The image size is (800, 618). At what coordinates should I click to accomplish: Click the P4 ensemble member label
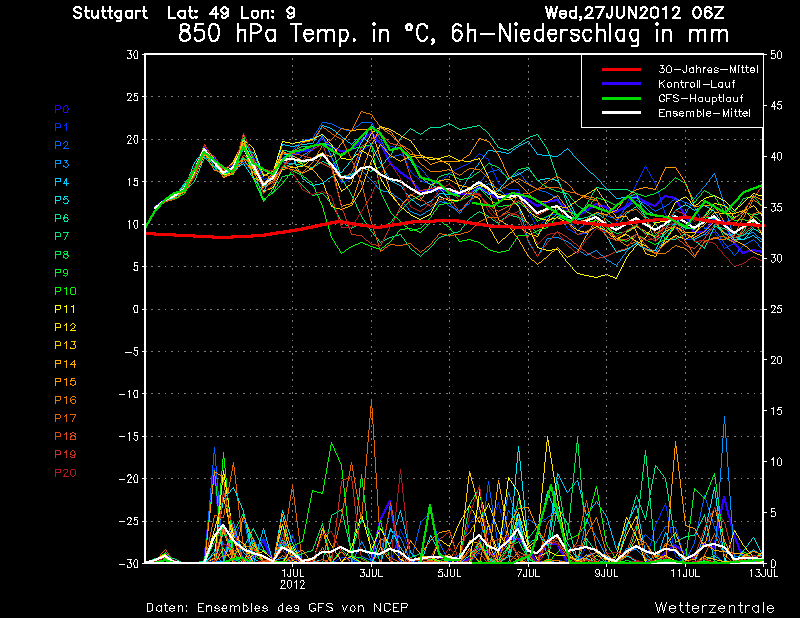[62, 182]
